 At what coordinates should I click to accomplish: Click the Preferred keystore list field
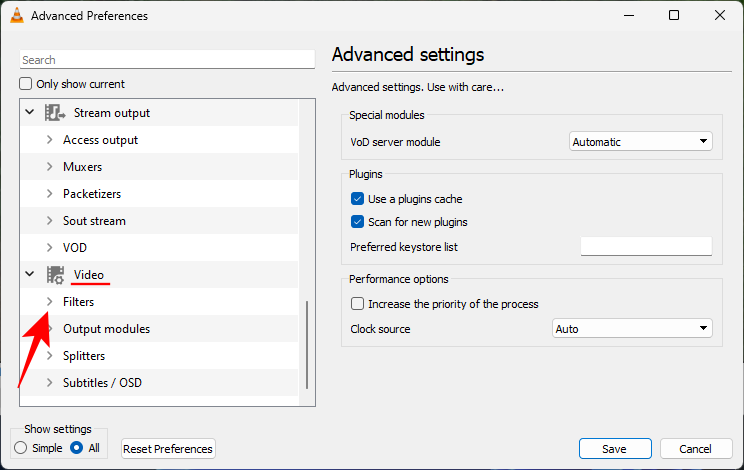(646, 247)
